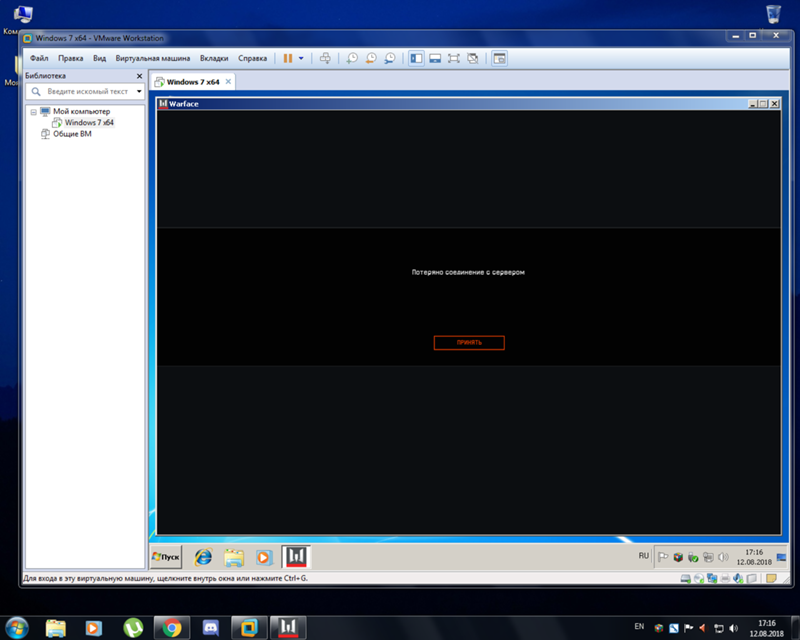
Task: Open the Вид menu
Action: click(99, 58)
